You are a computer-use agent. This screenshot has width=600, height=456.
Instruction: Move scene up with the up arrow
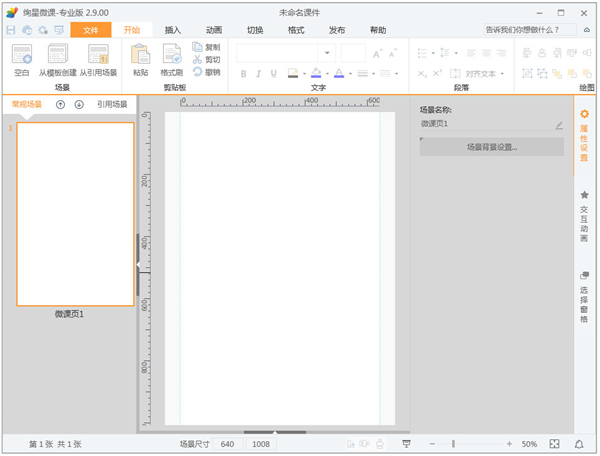(61, 104)
